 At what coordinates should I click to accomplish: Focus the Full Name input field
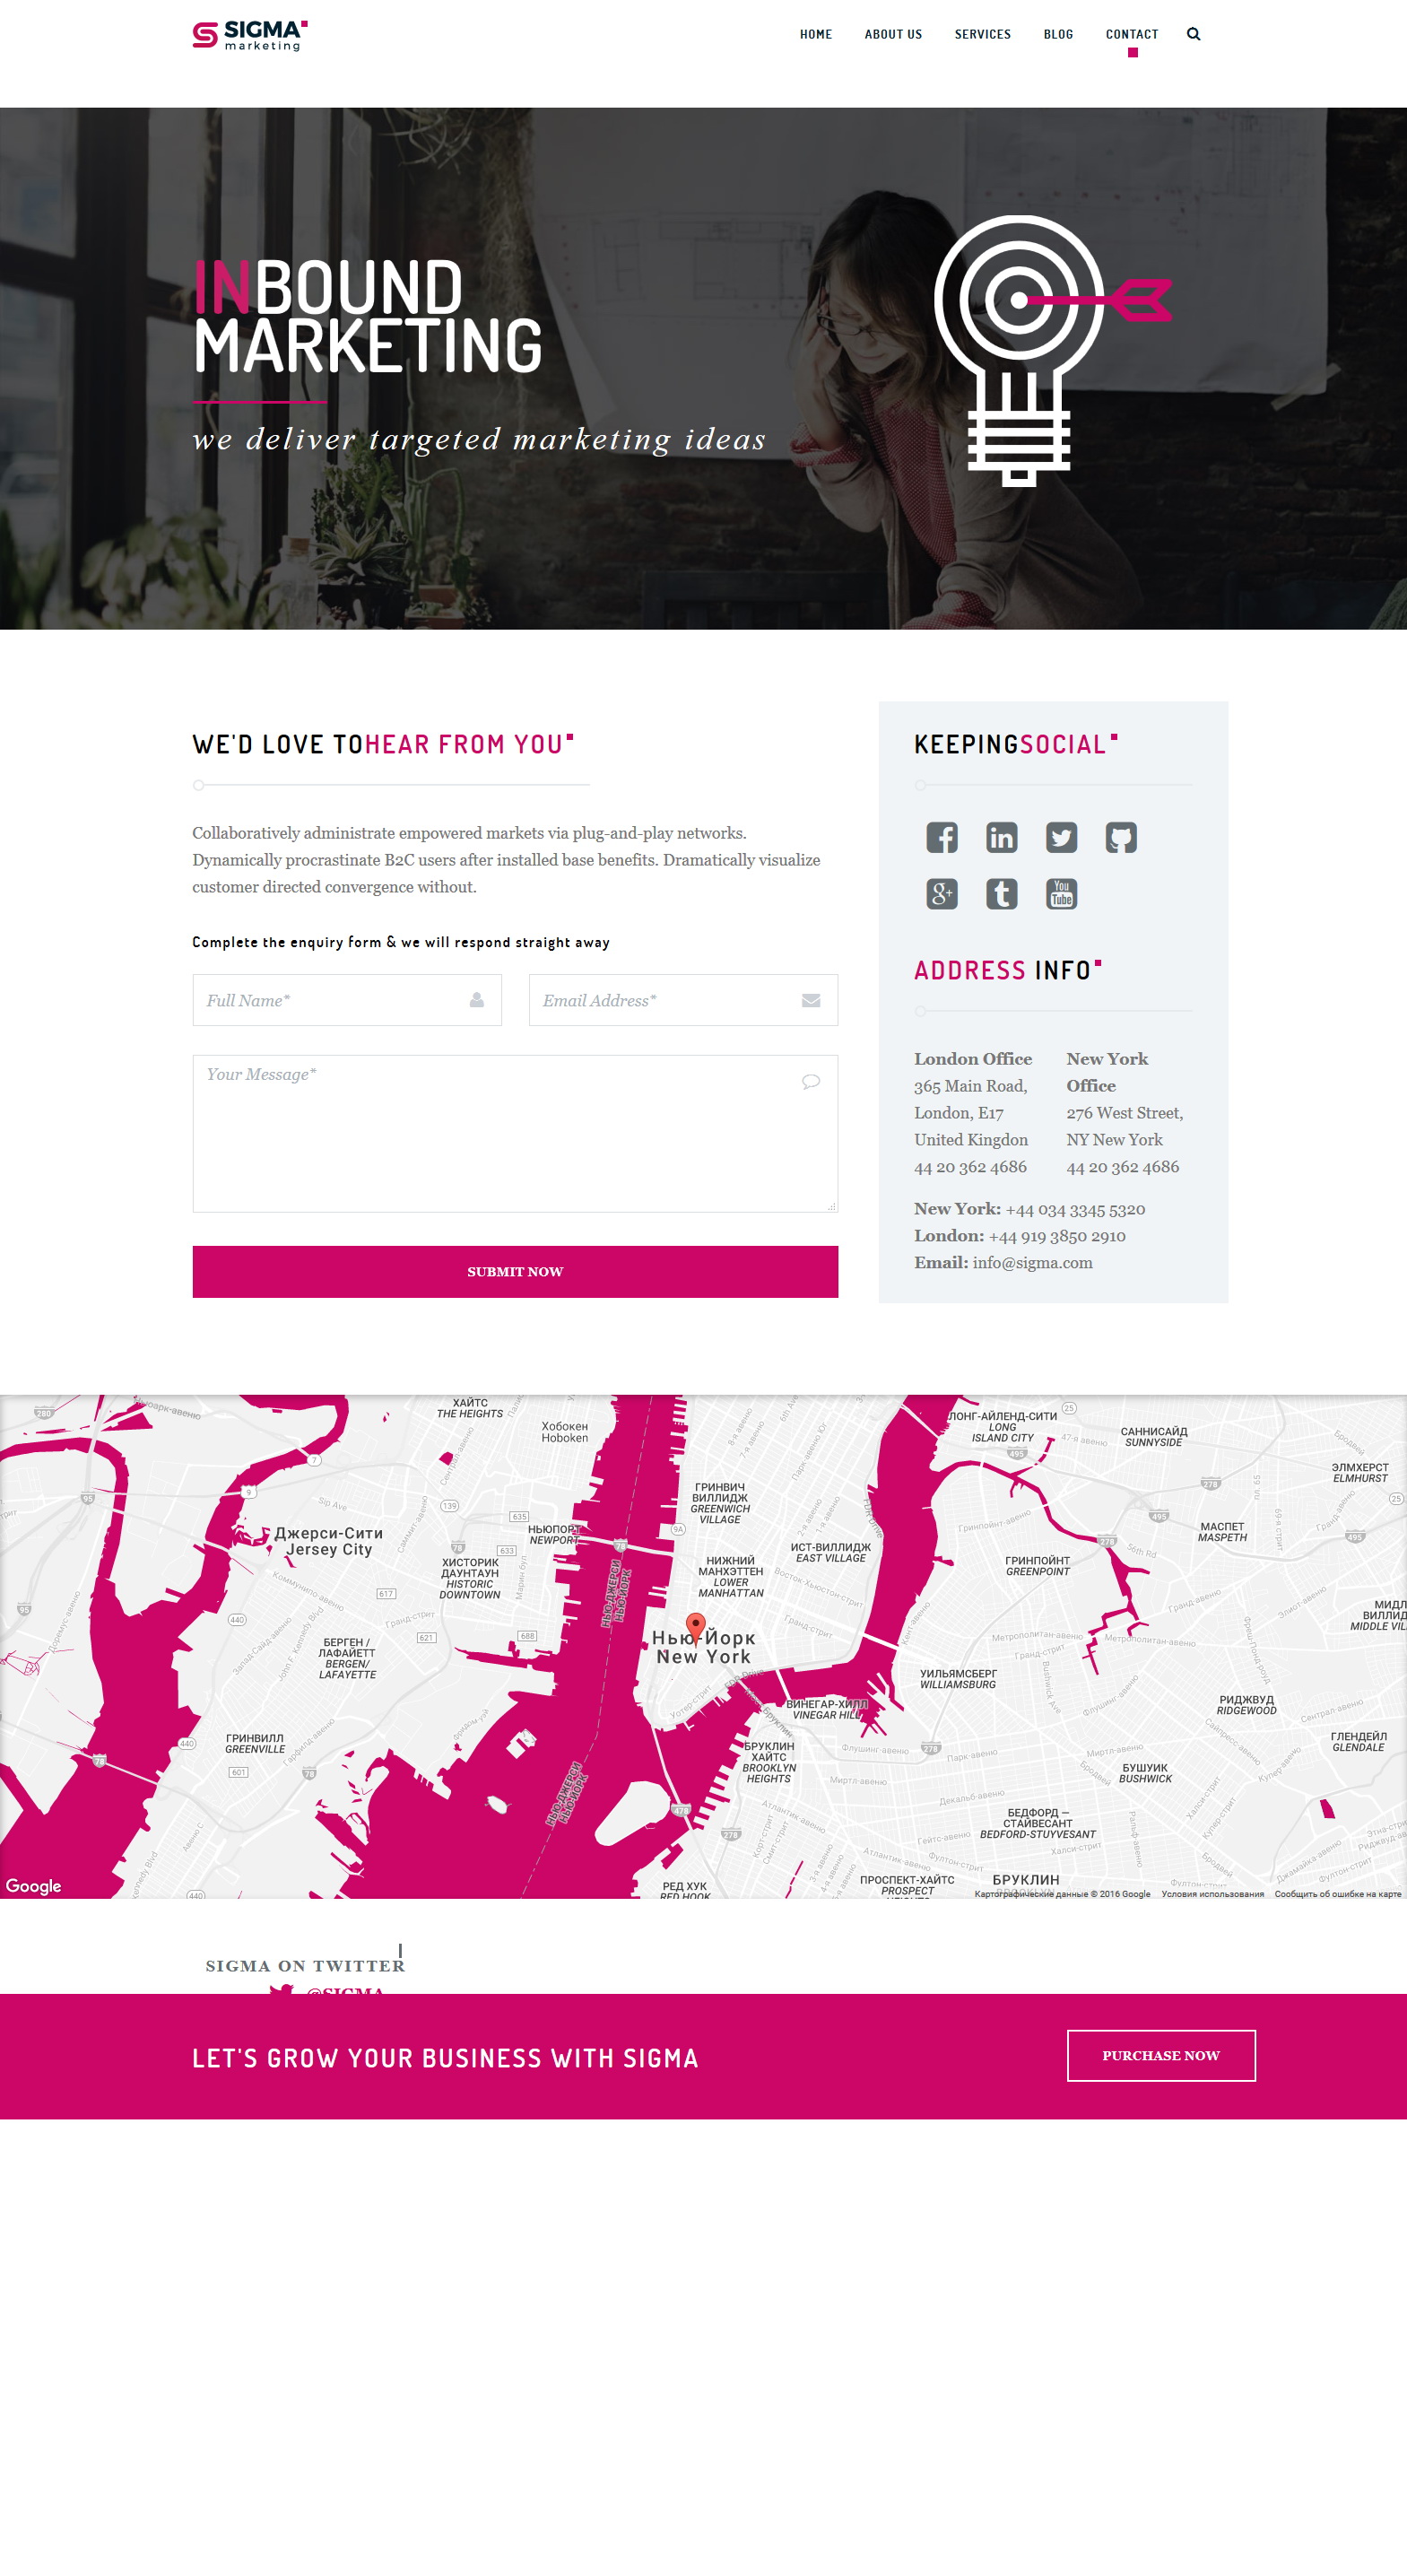coord(347,1000)
